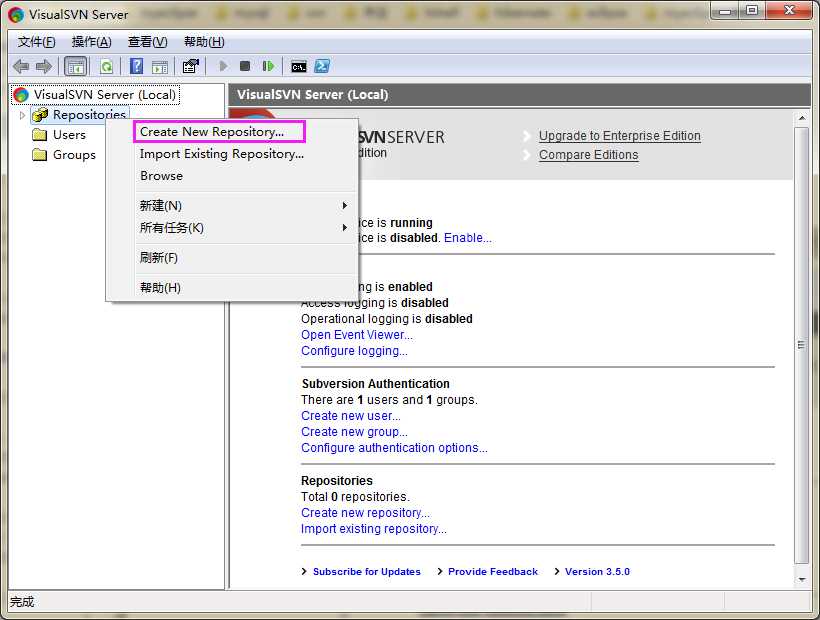Click the Groups folder icon
This screenshot has width=820, height=620.
(40, 155)
